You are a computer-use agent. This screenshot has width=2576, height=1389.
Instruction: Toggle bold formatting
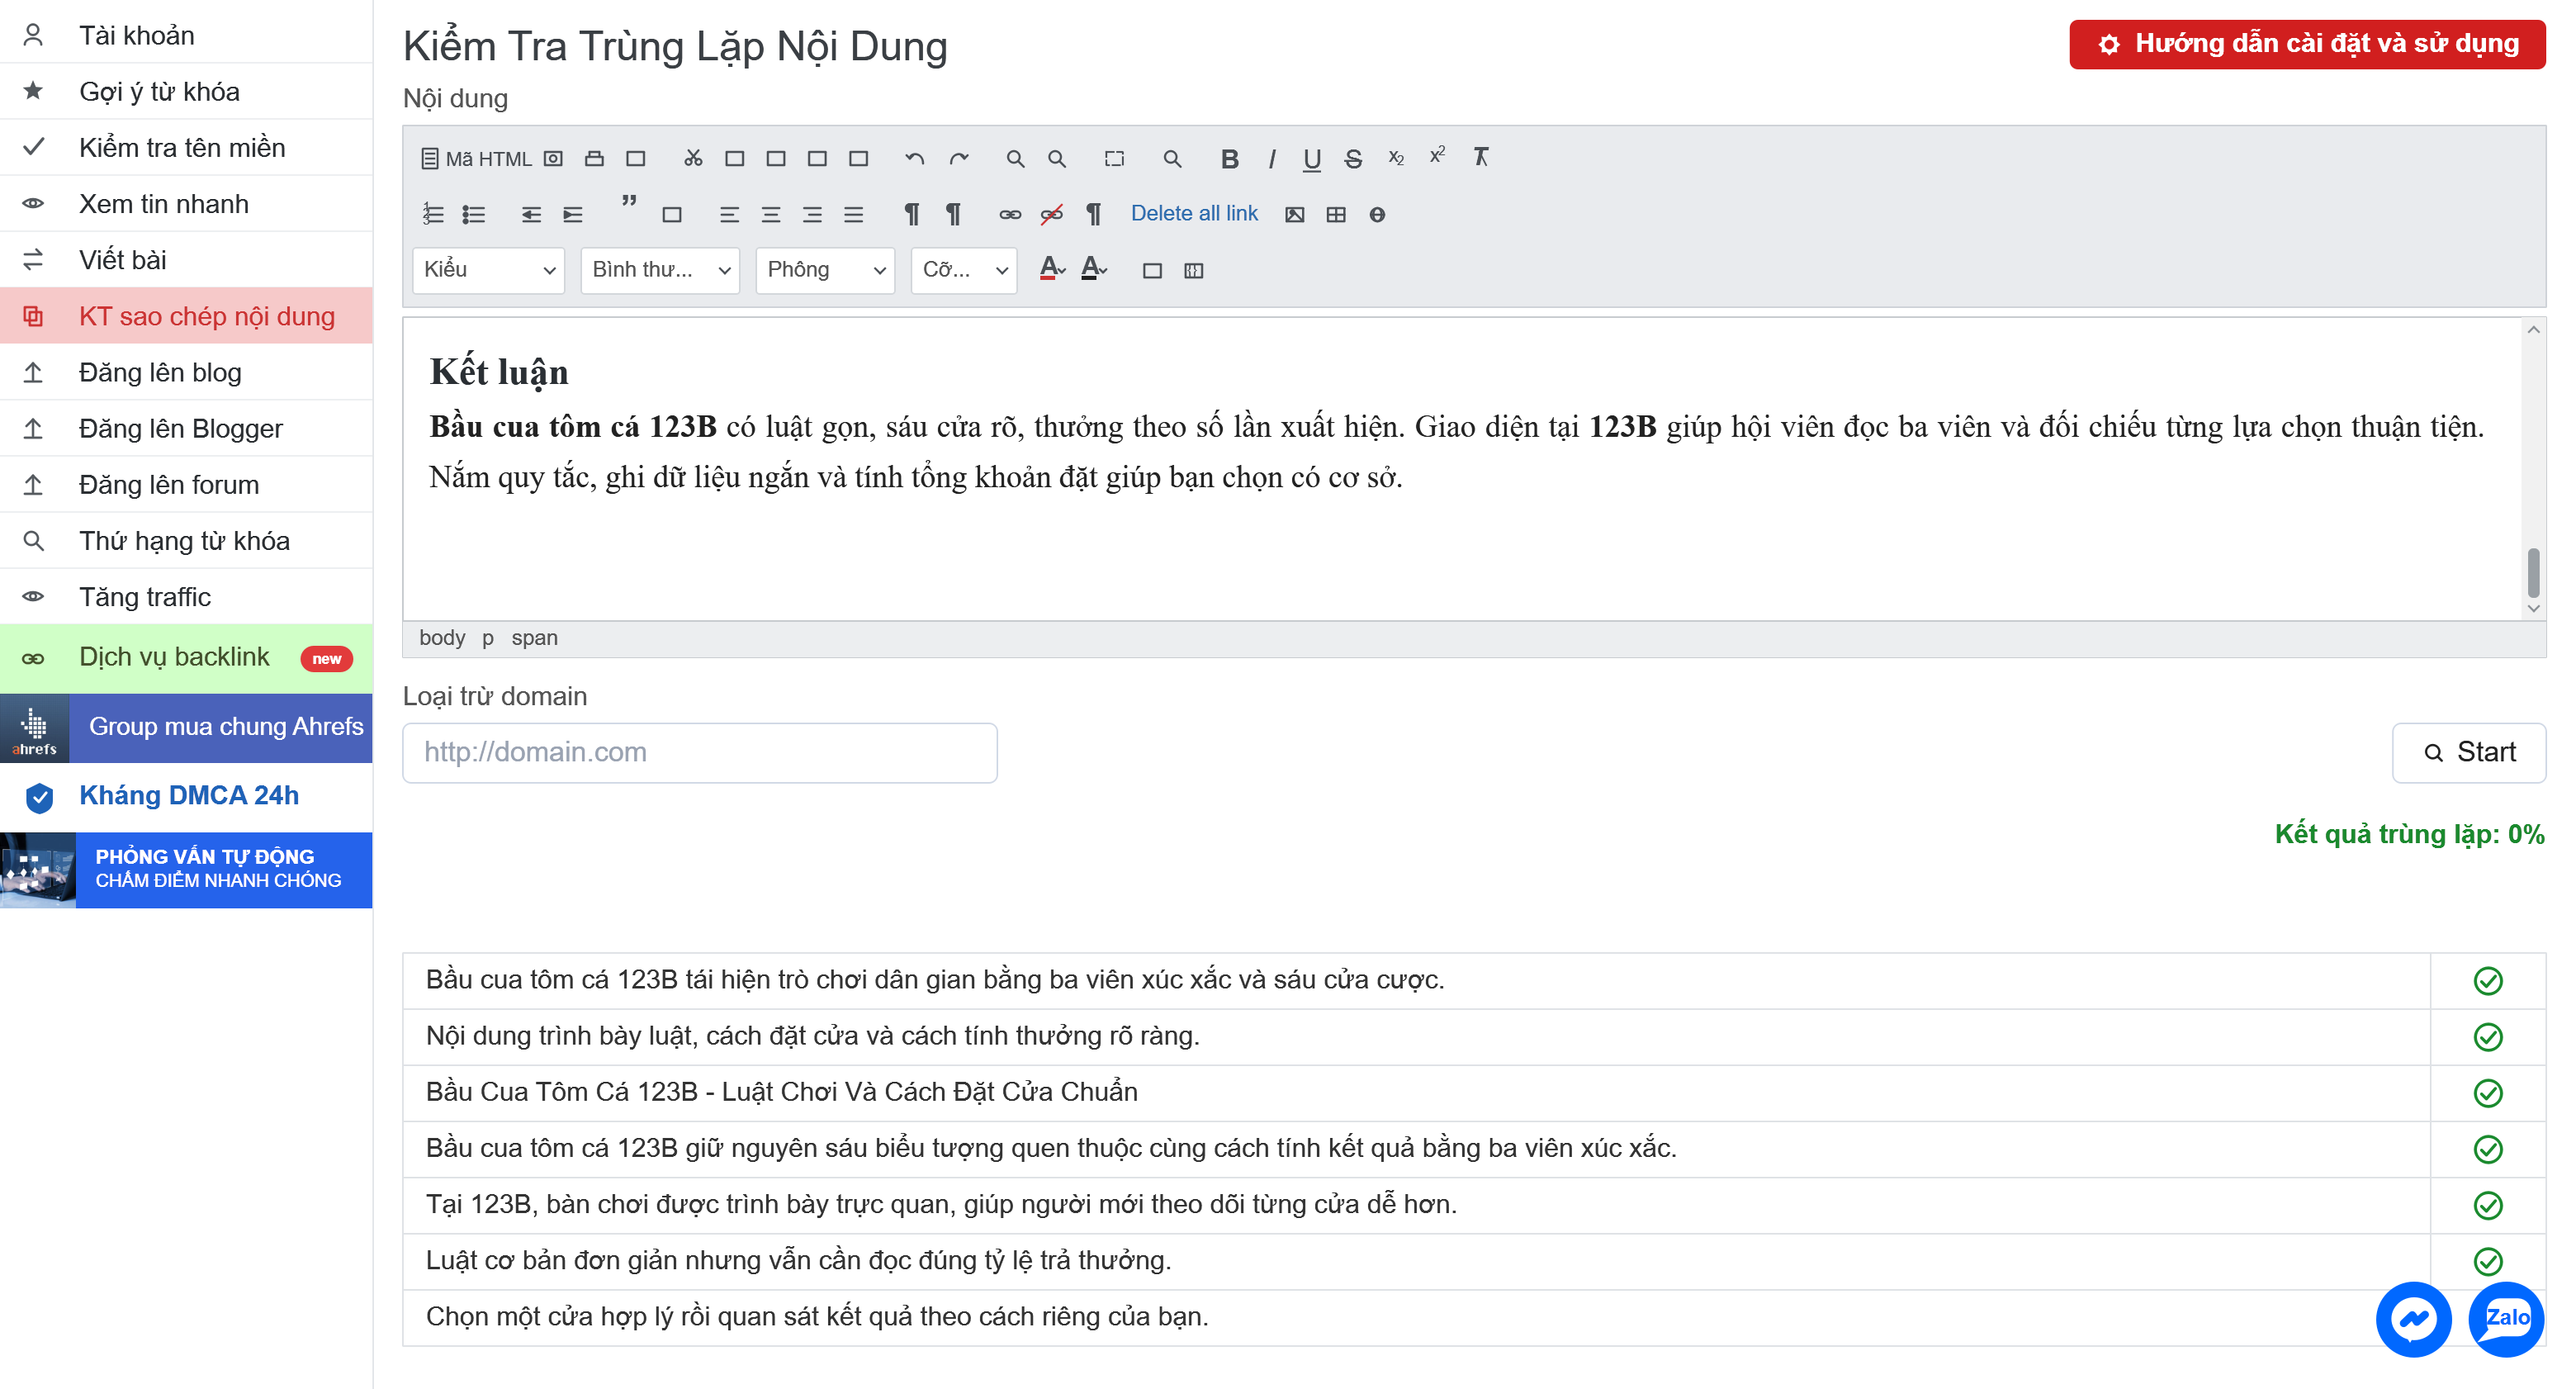(x=1230, y=159)
